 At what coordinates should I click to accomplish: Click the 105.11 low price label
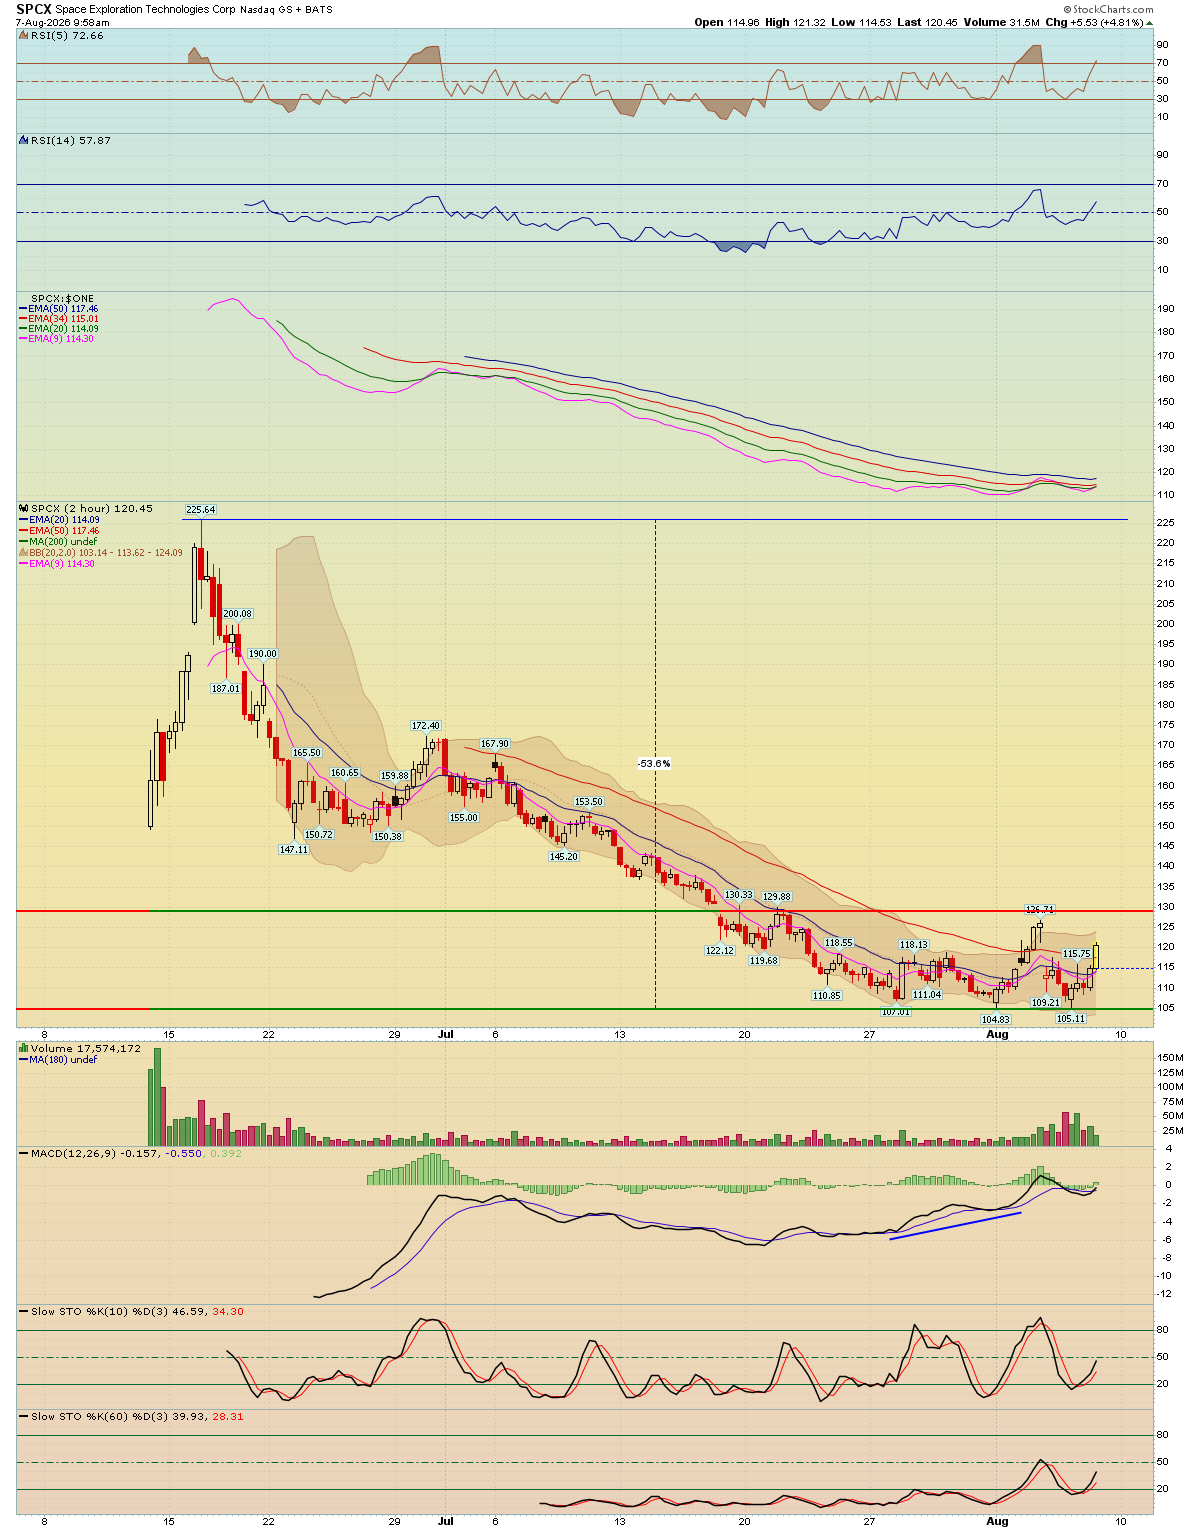pyautogui.click(x=1071, y=1019)
